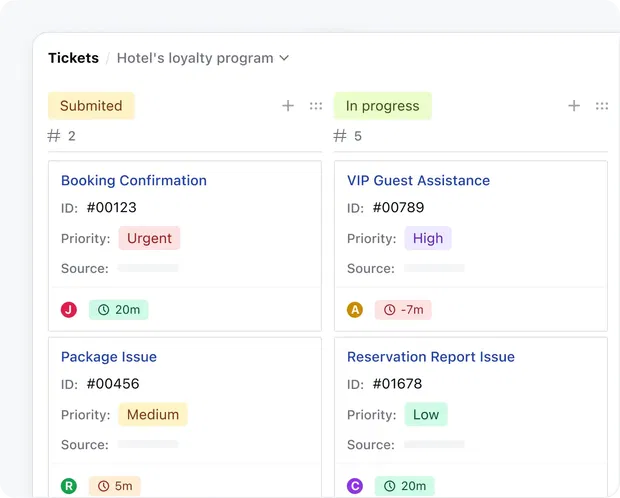The width and height of the screenshot is (620, 498).
Task: Open the High priority tag selector
Action: pos(428,238)
